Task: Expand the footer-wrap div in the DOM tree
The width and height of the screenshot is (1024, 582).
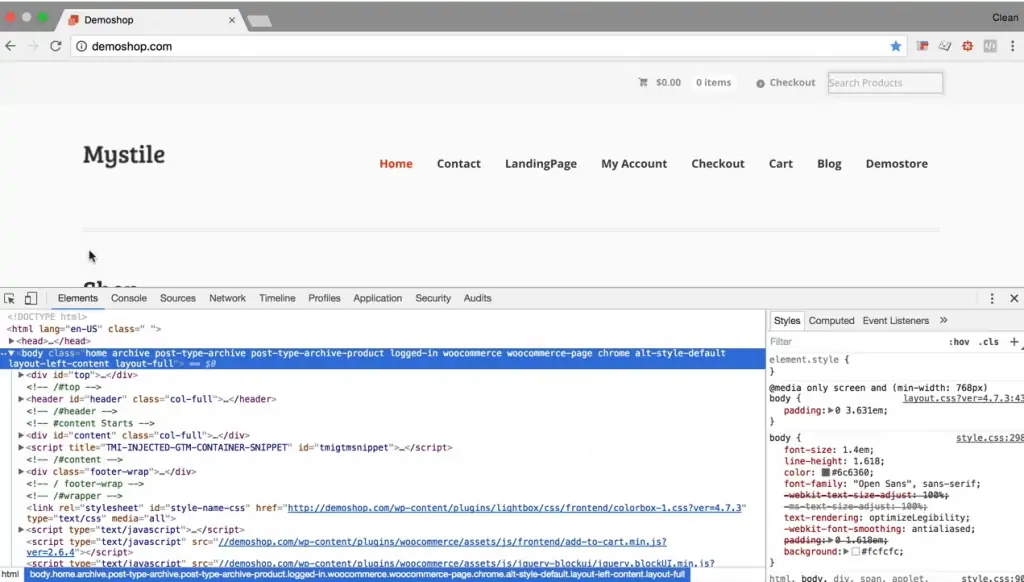Action: coord(21,471)
